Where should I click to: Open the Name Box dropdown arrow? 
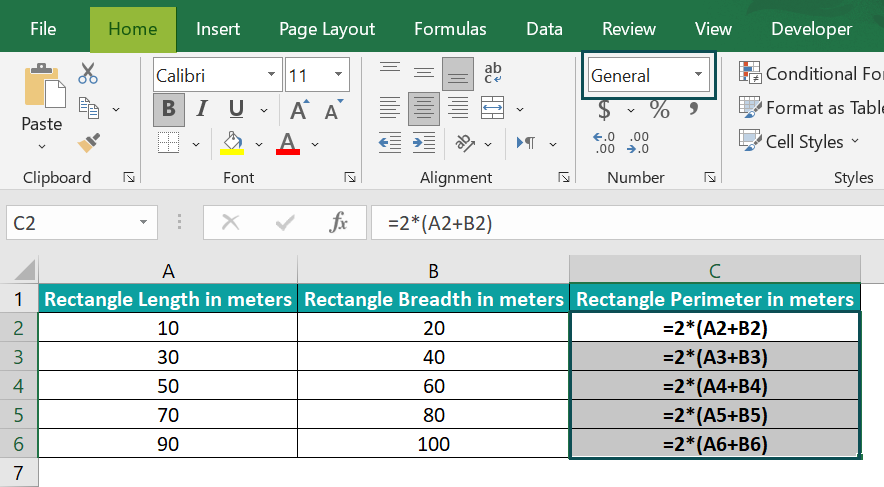click(x=143, y=223)
